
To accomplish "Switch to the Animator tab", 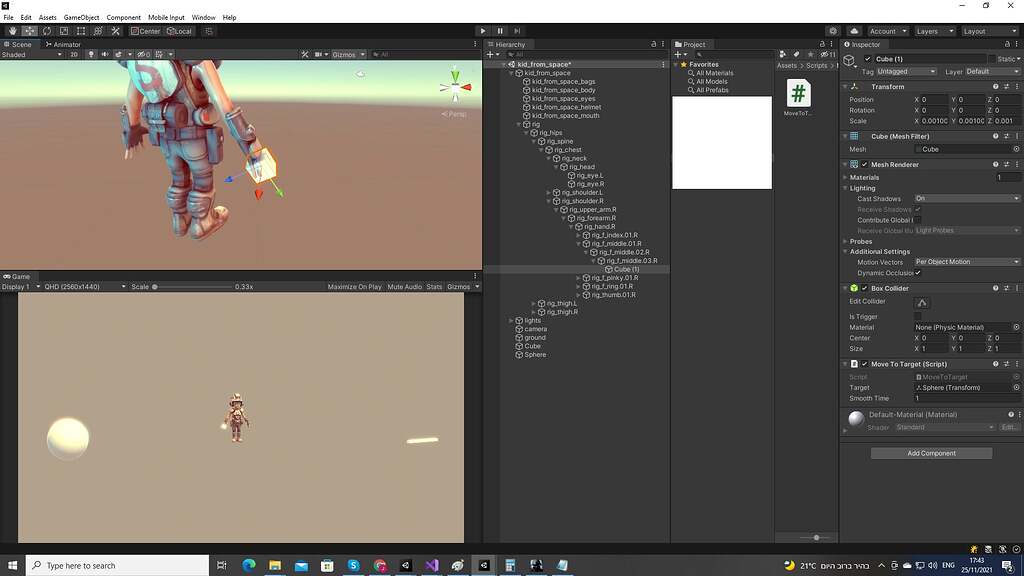I will click(63, 44).
